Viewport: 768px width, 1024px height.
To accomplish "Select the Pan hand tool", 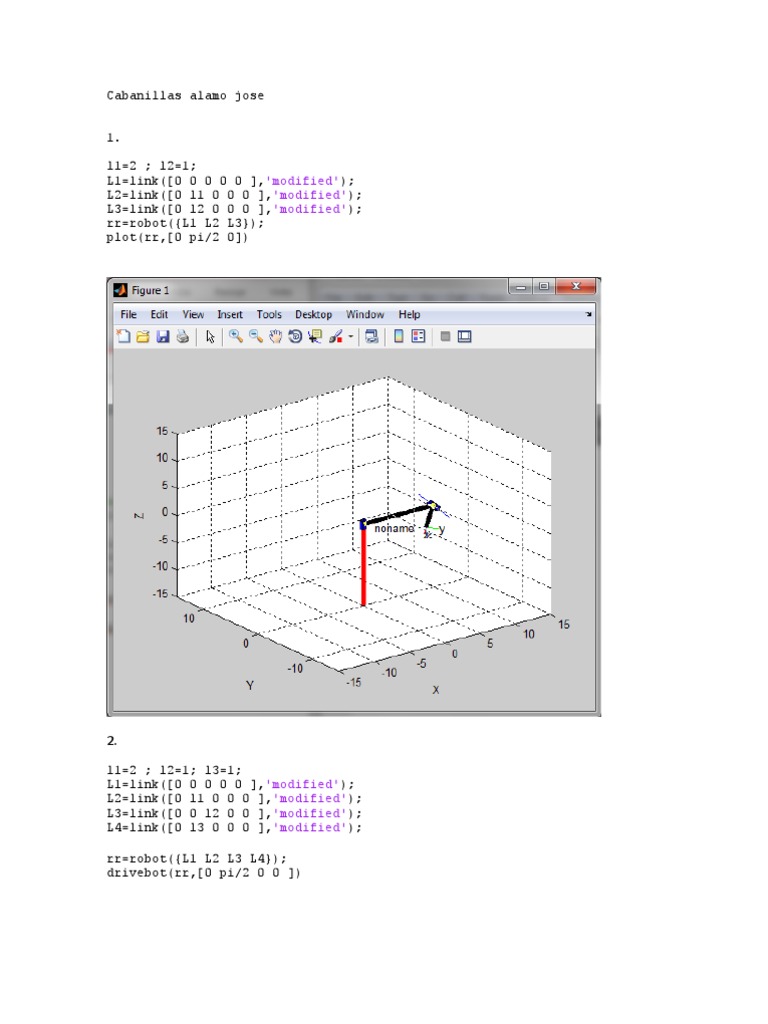I will (276, 336).
